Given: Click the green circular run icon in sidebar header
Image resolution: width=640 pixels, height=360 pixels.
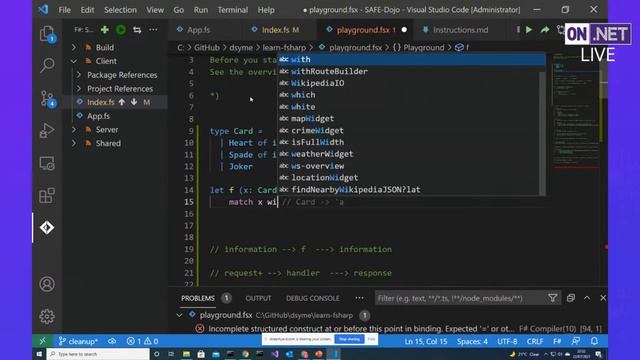Looking at the screenshot, I should (121, 30).
